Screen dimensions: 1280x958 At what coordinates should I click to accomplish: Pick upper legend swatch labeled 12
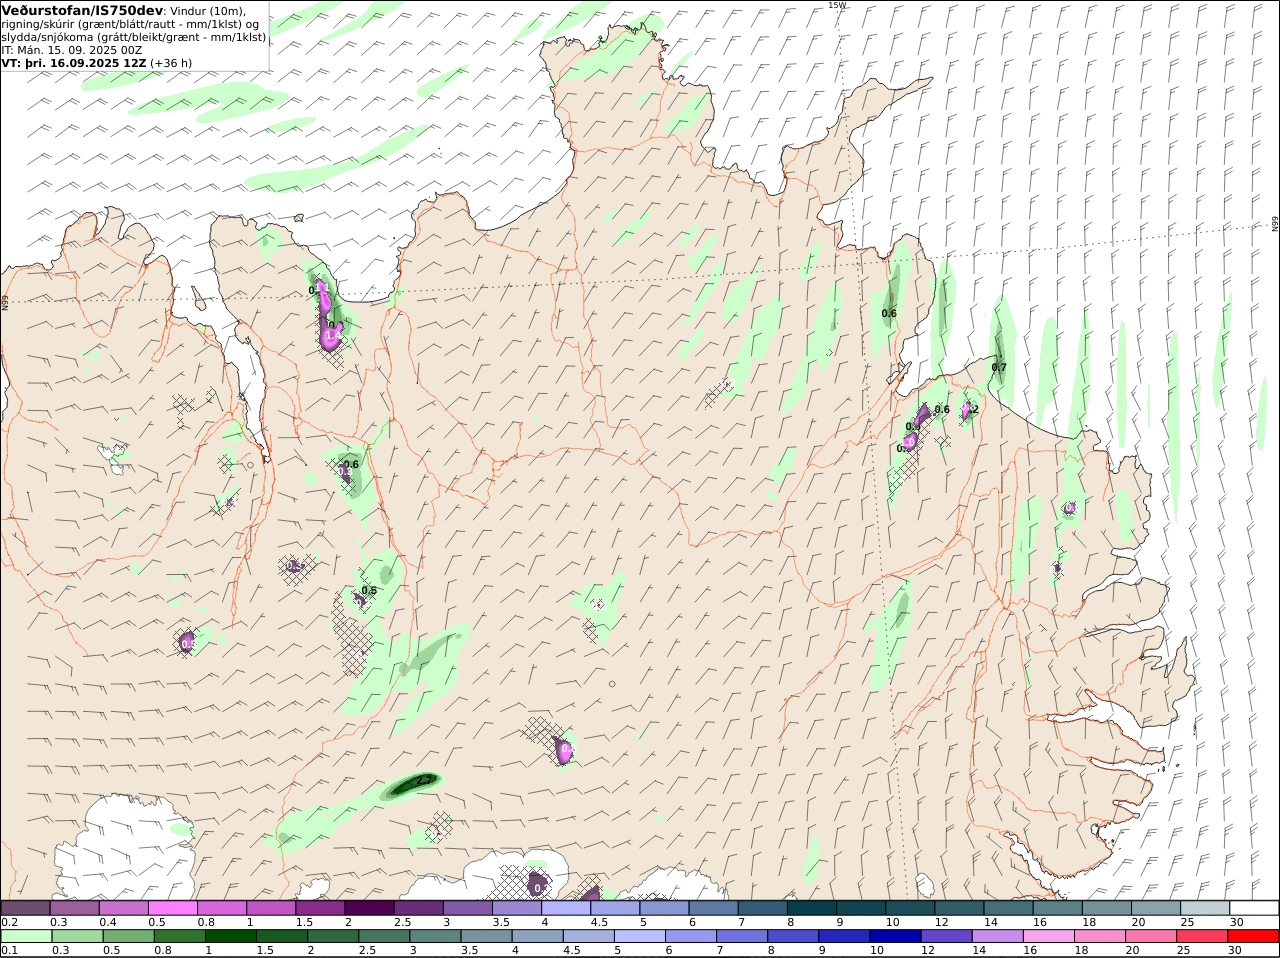(960, 908)
